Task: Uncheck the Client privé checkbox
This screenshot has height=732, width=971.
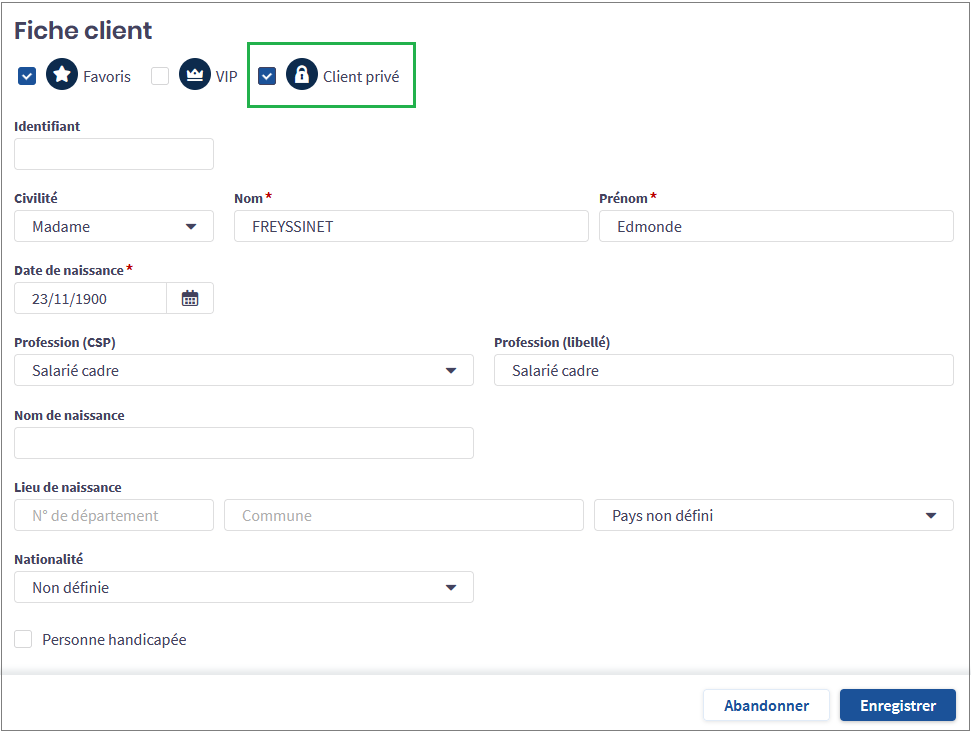Action: (x=267, y=76)
